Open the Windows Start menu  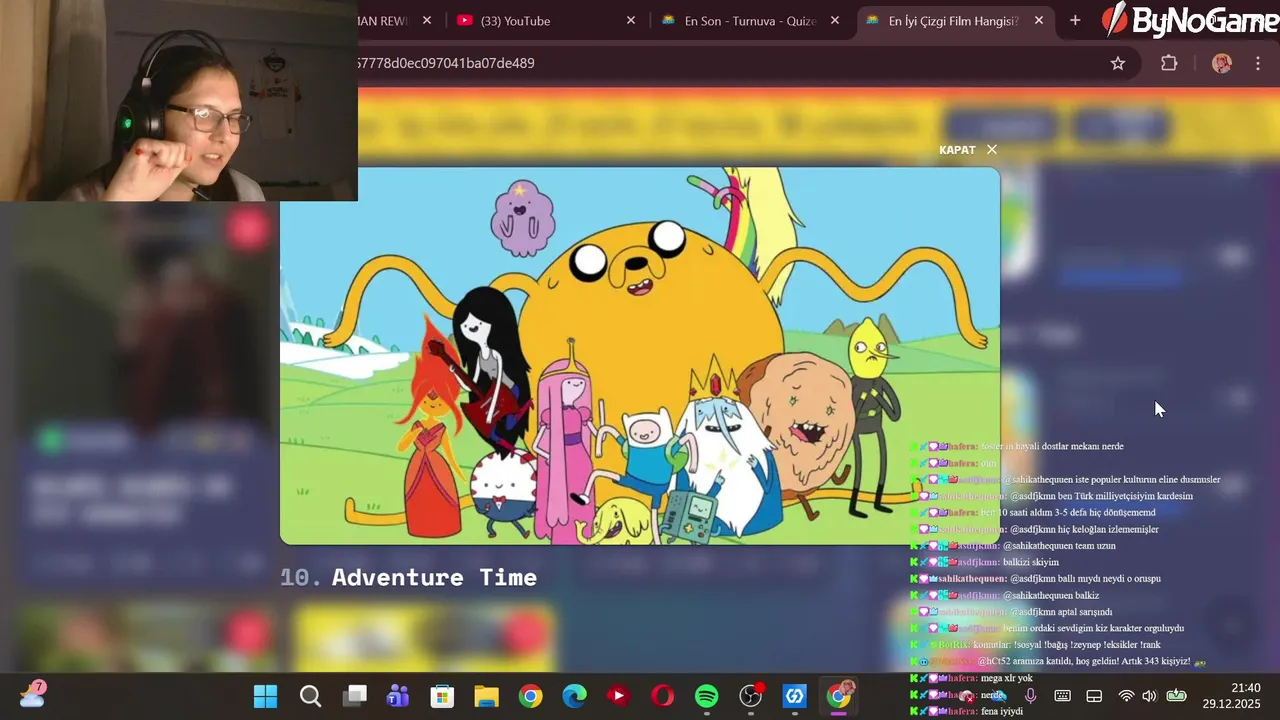[x=265, y=696]
